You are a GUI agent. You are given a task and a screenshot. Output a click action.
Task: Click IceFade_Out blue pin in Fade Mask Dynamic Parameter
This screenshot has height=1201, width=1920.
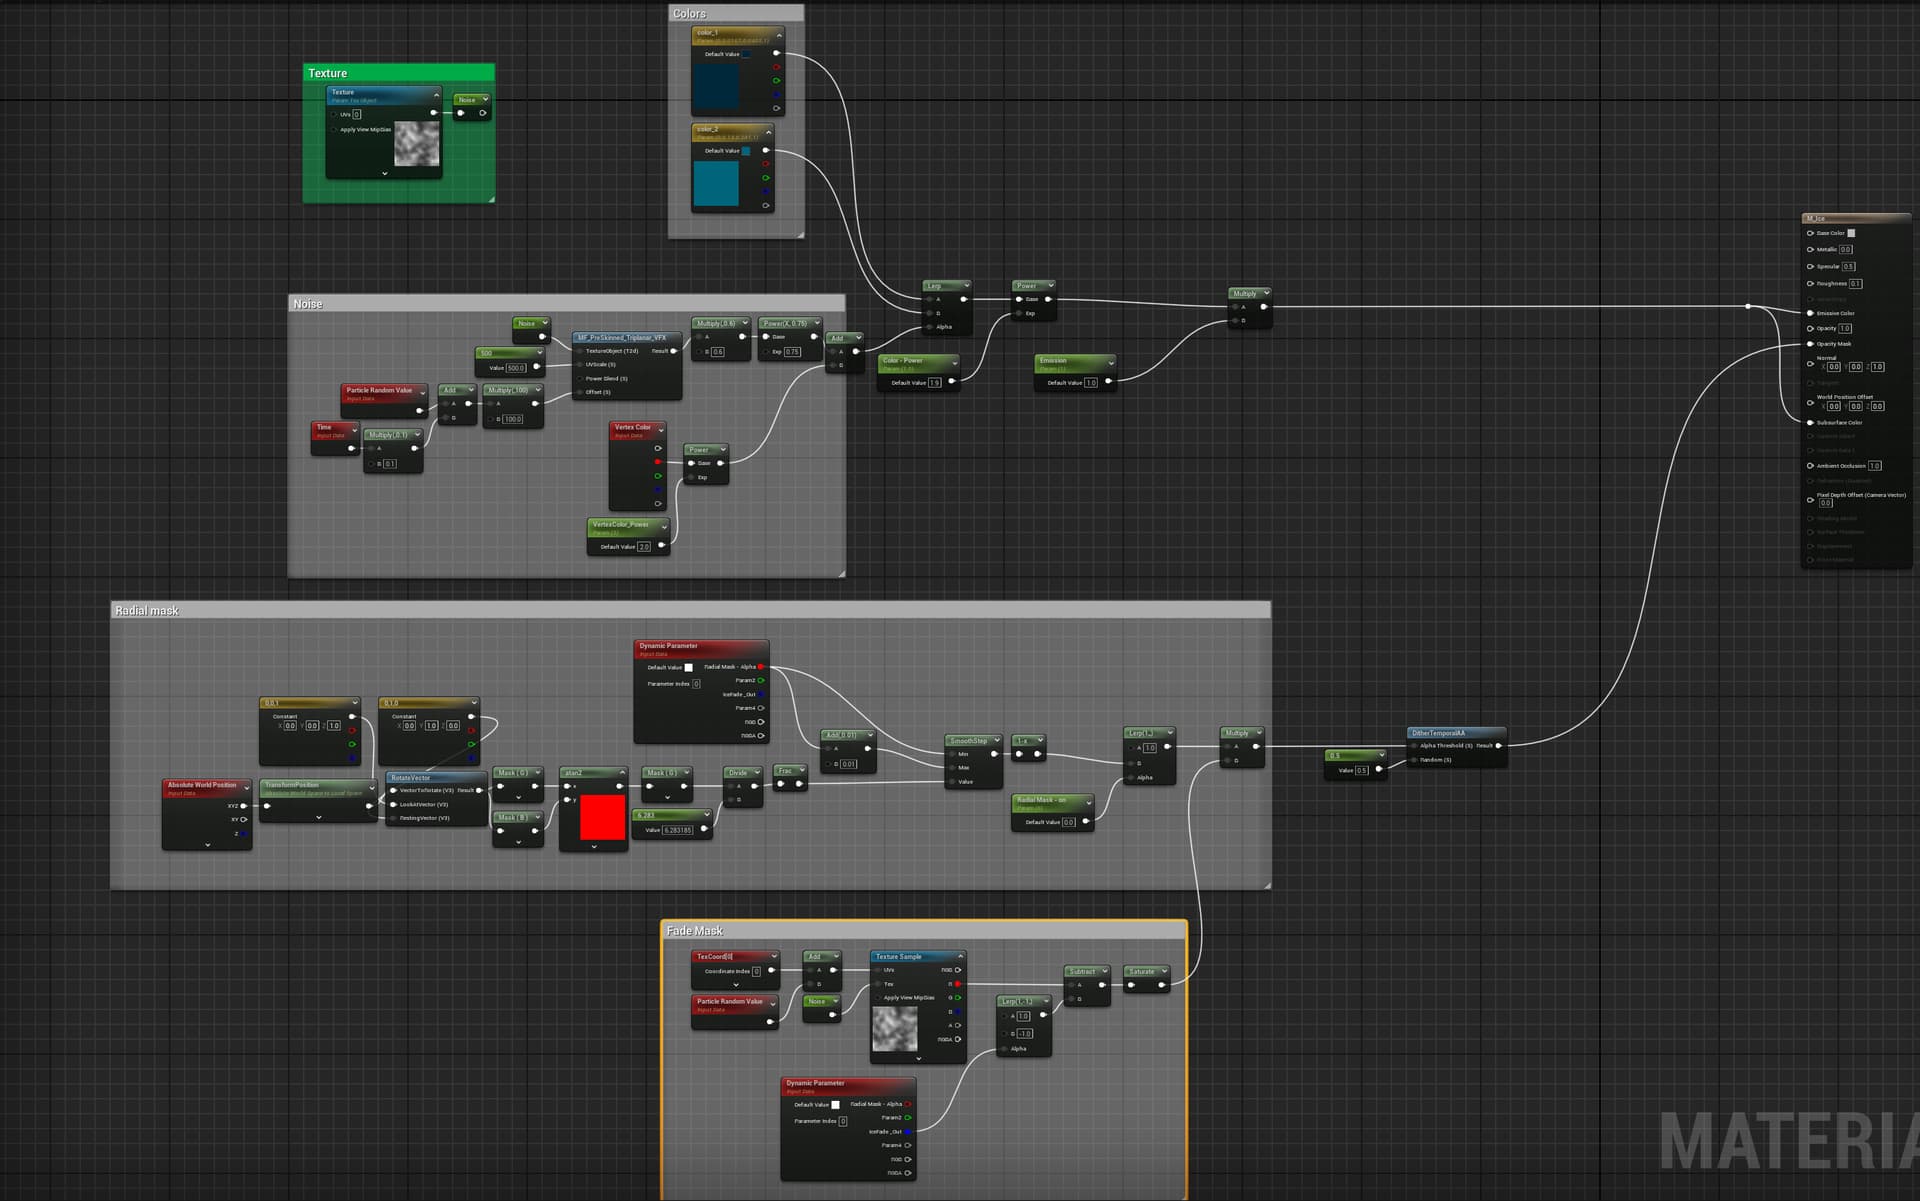pos(907,1132)
